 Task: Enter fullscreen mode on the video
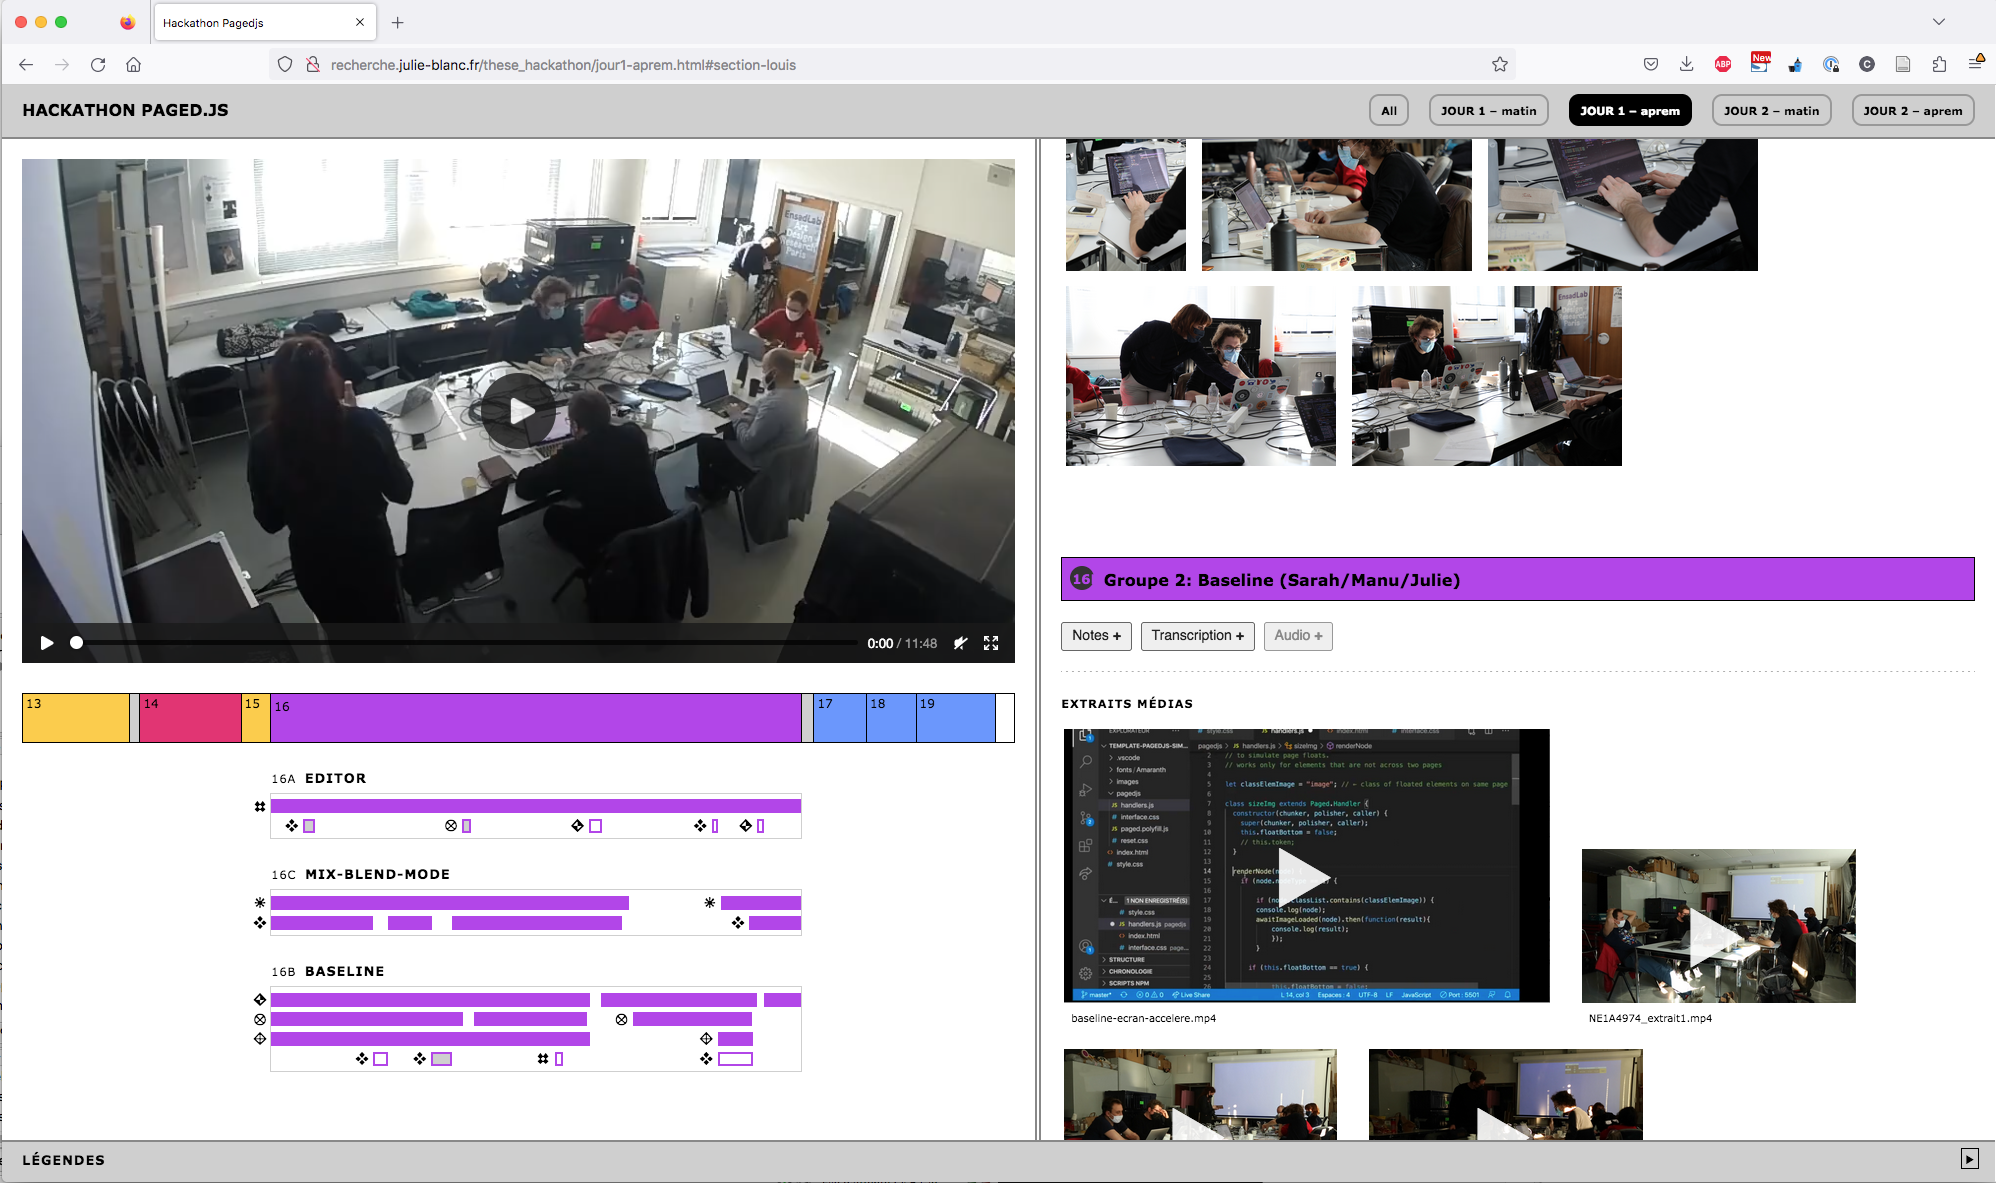pyautogui.click(x=991, y=643)
